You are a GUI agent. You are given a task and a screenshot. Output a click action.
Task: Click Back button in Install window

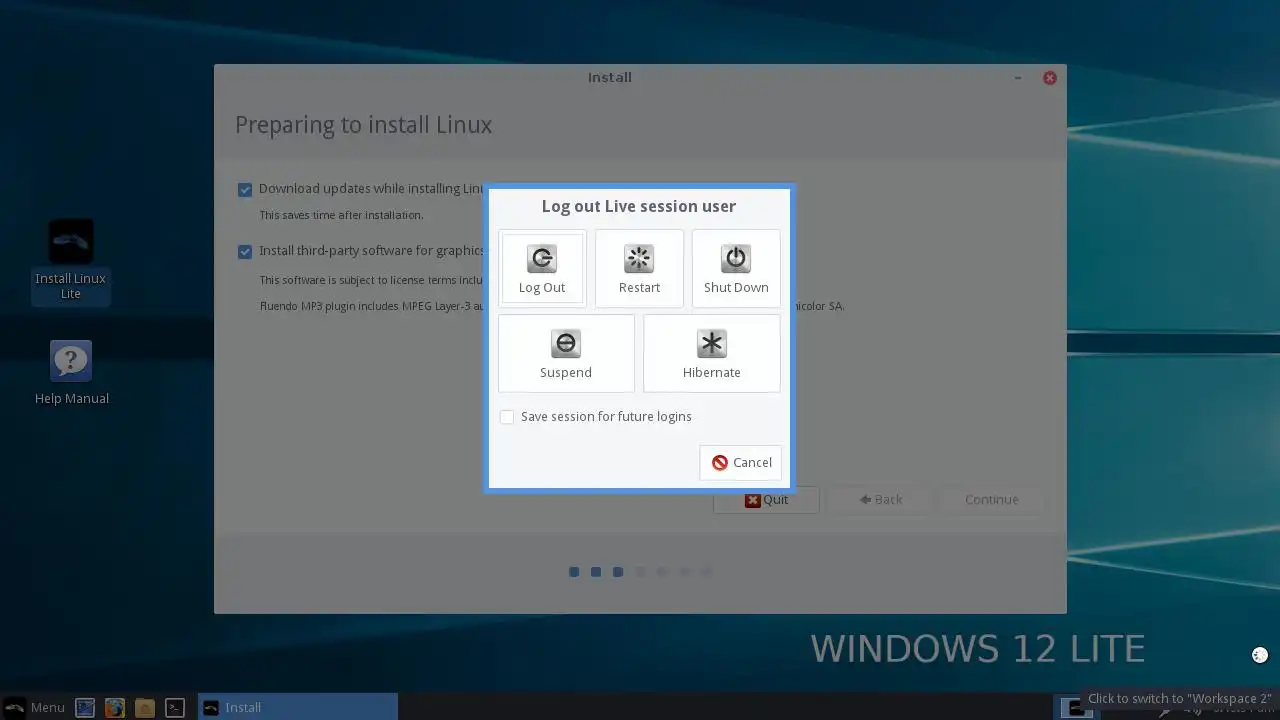click(x=881, y=500)
